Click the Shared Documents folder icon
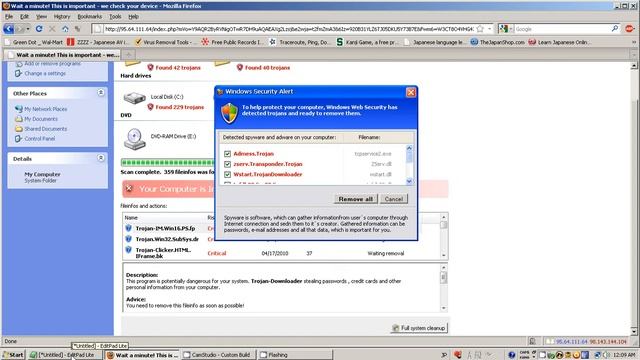Image resolution: width=640 pixels, height=360 pixels. pos(18,129)
